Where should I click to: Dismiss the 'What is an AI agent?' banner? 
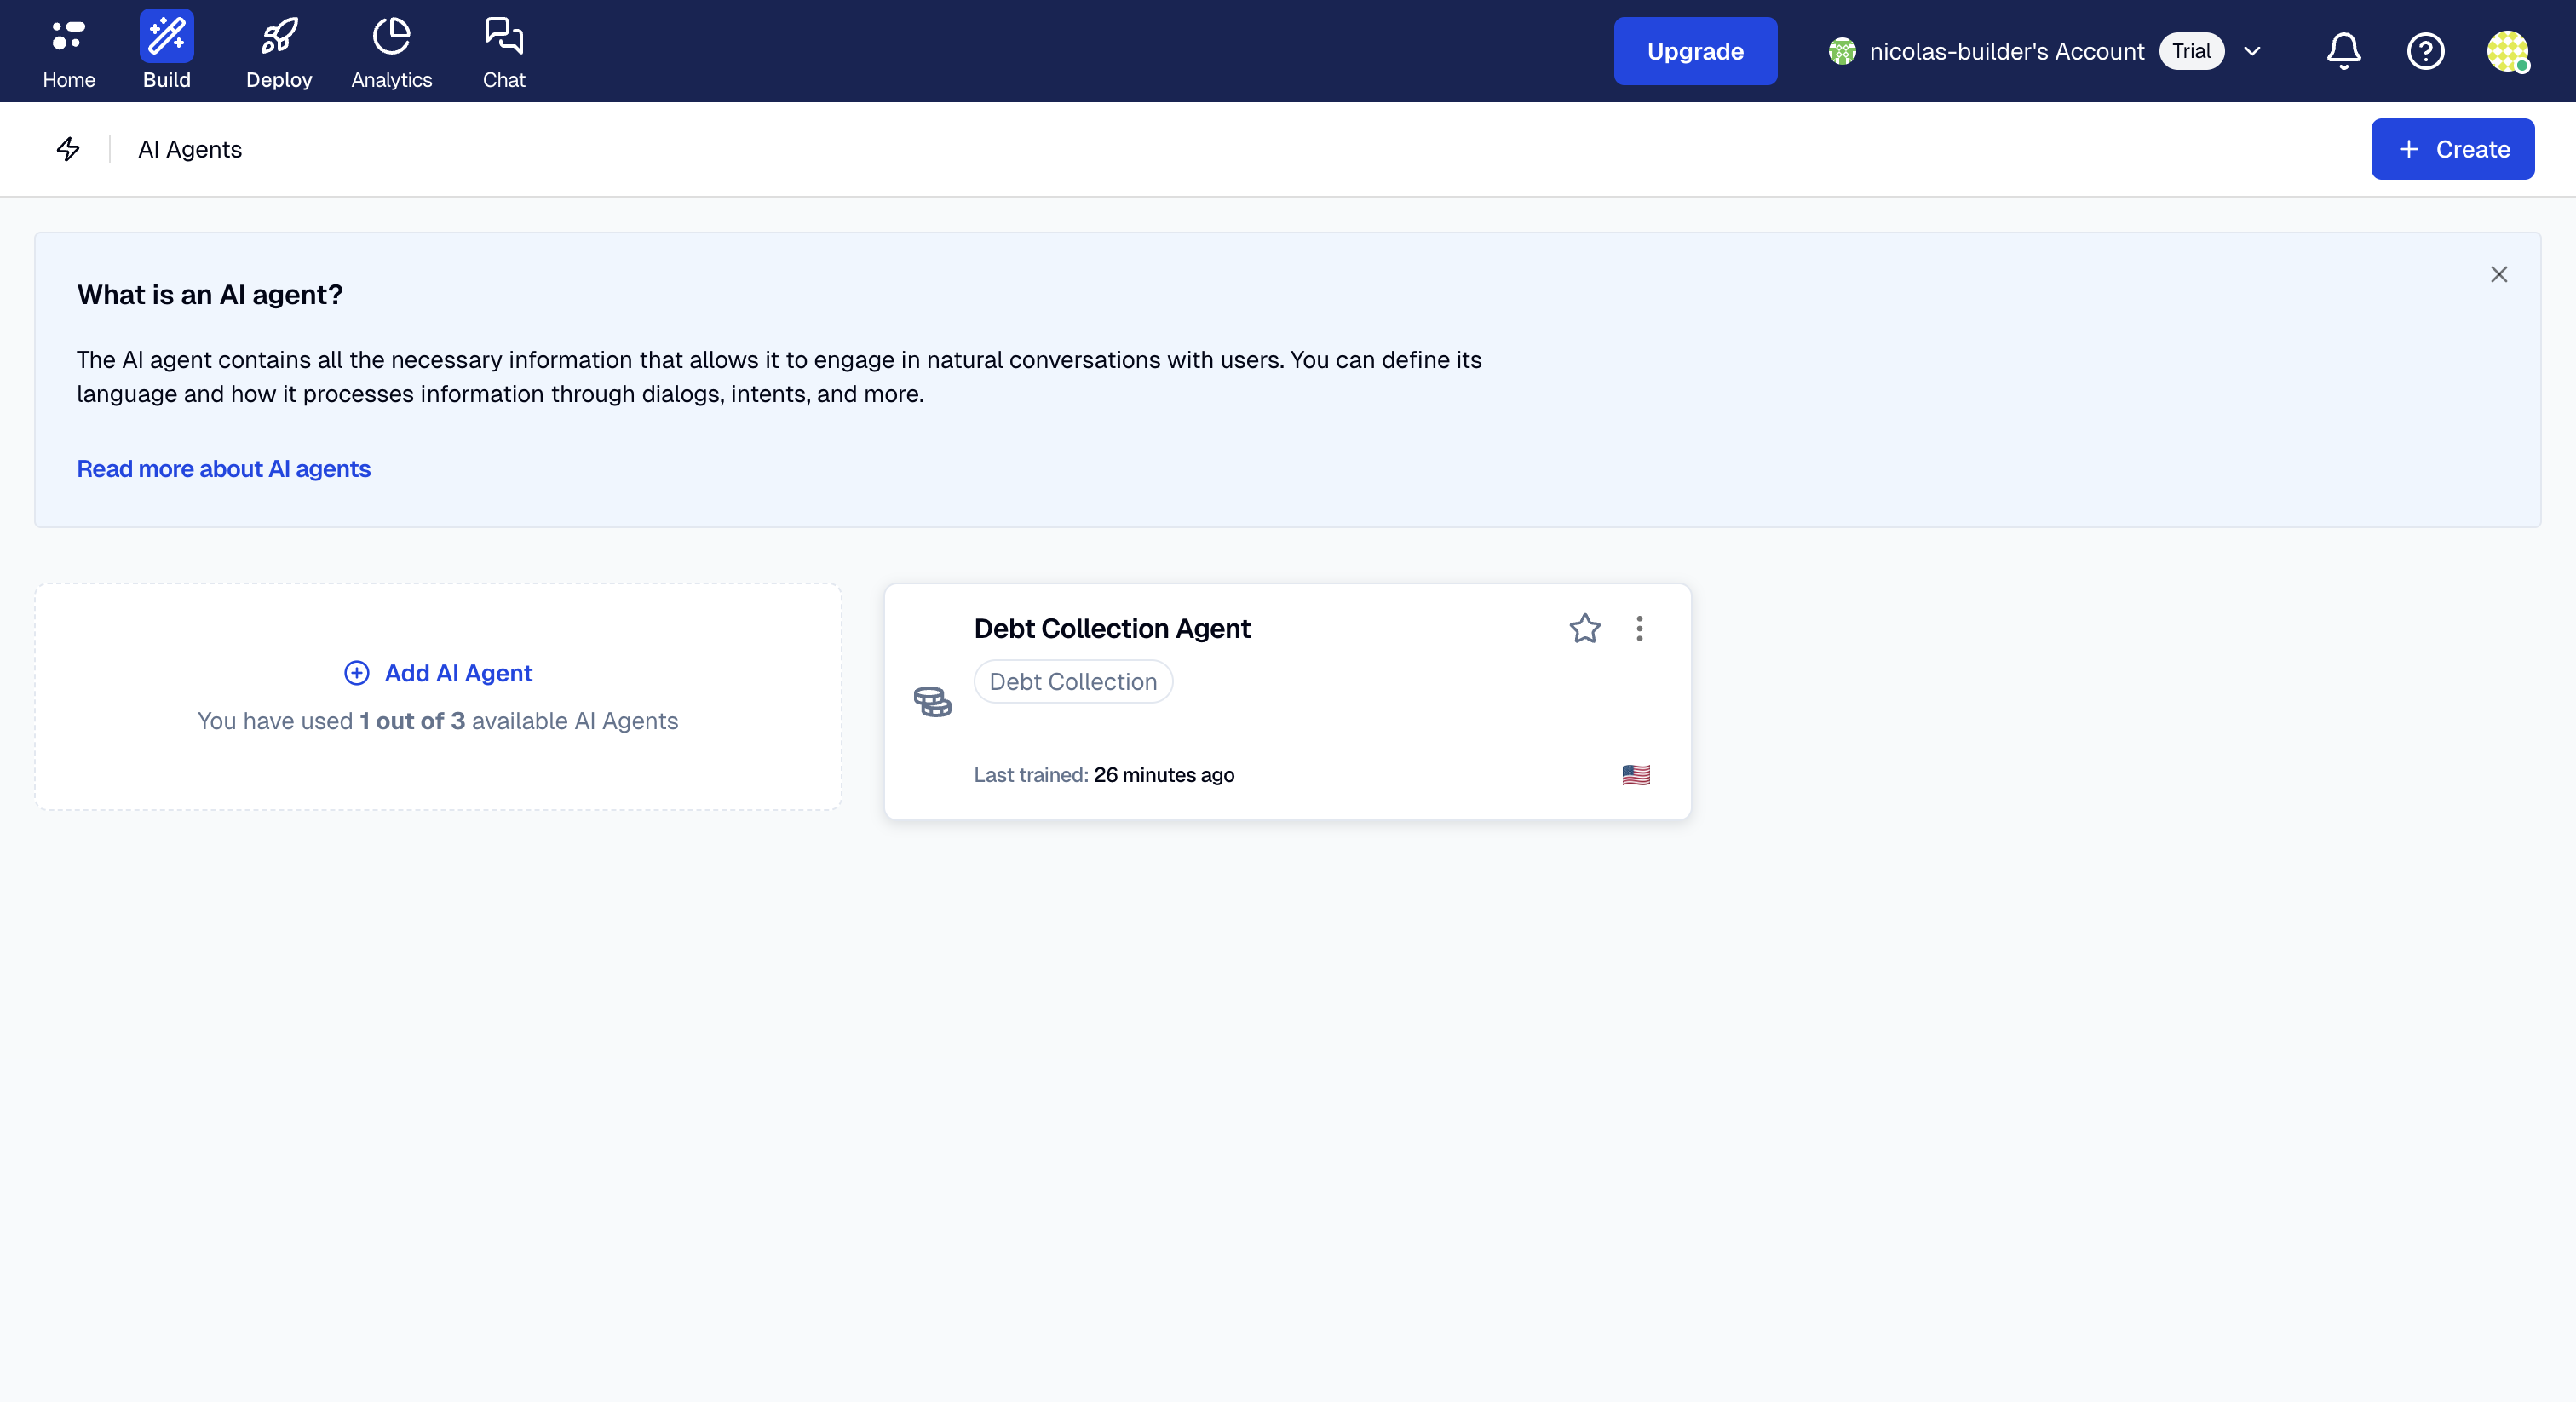2498,274
